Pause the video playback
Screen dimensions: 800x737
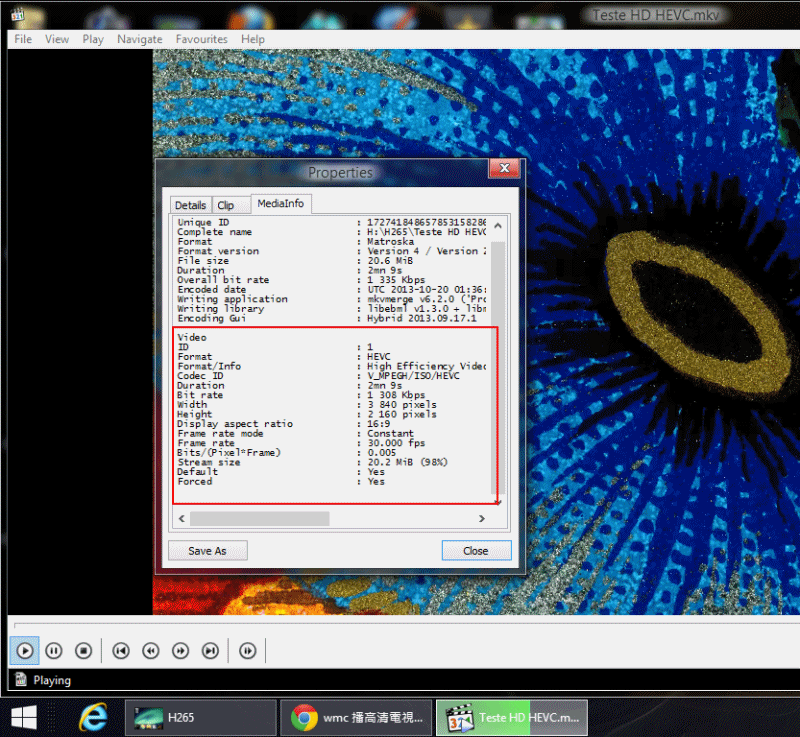(x=54, y=651)
